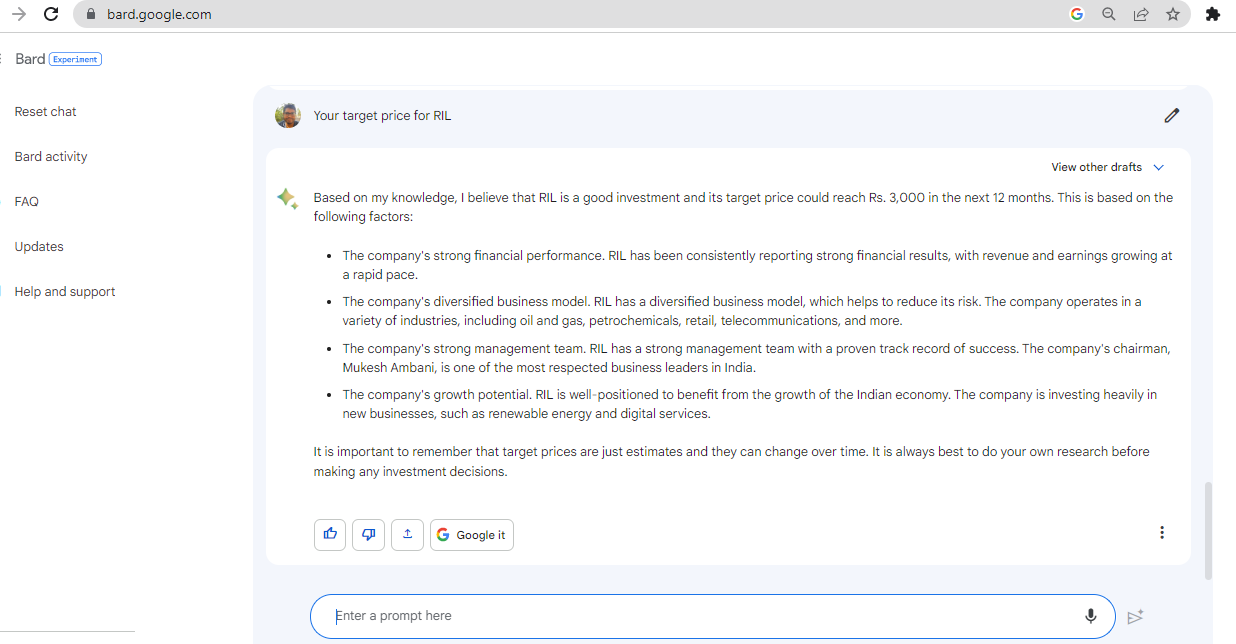This screenshot has height=644, width=1236.
Task: Bookmark this page with the star icon
Action: 1173,14
